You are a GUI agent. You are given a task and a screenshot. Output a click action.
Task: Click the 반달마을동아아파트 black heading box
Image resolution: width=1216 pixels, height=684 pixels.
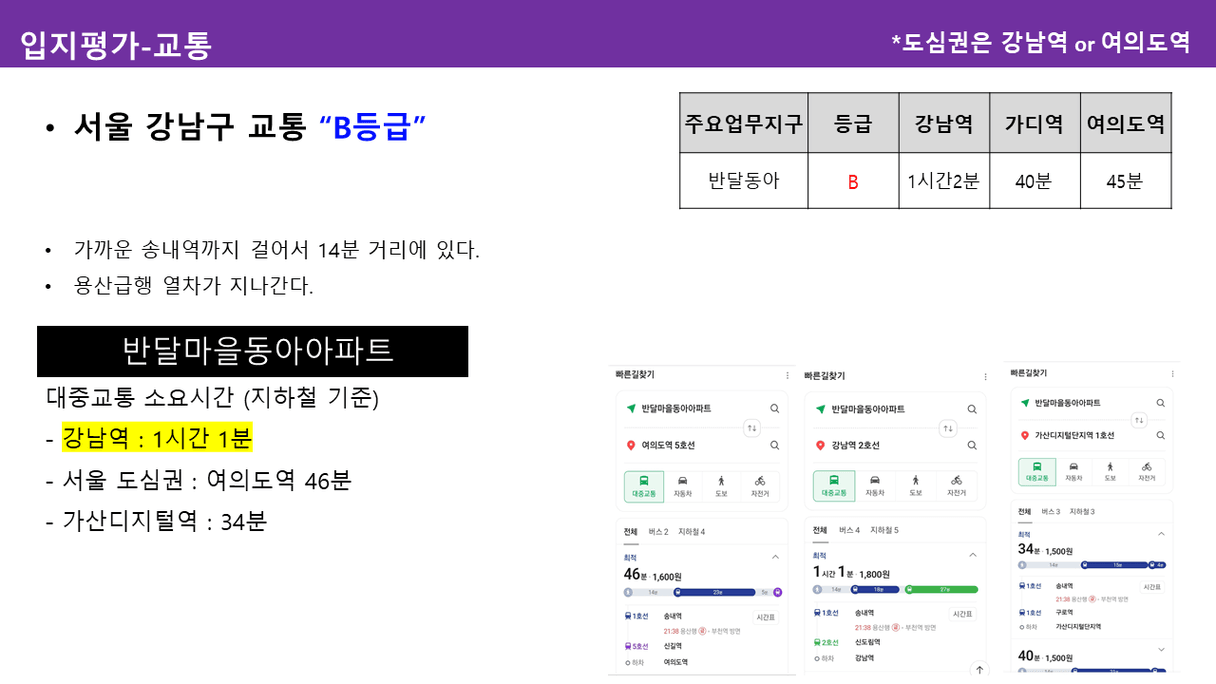pyautogui.click(x=253, y=351)
